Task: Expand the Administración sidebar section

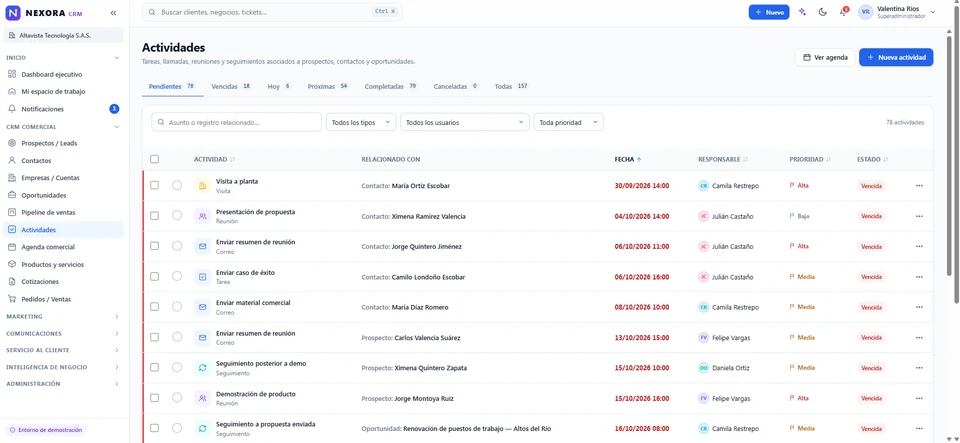Action: pos(62,384)
